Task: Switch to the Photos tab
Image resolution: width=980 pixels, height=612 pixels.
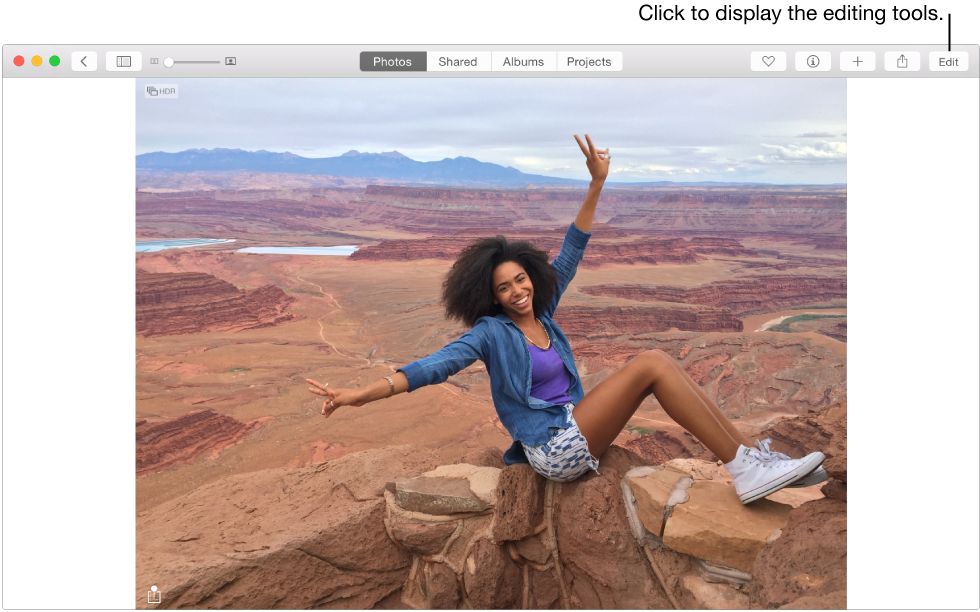Action: tap(392, 61)
